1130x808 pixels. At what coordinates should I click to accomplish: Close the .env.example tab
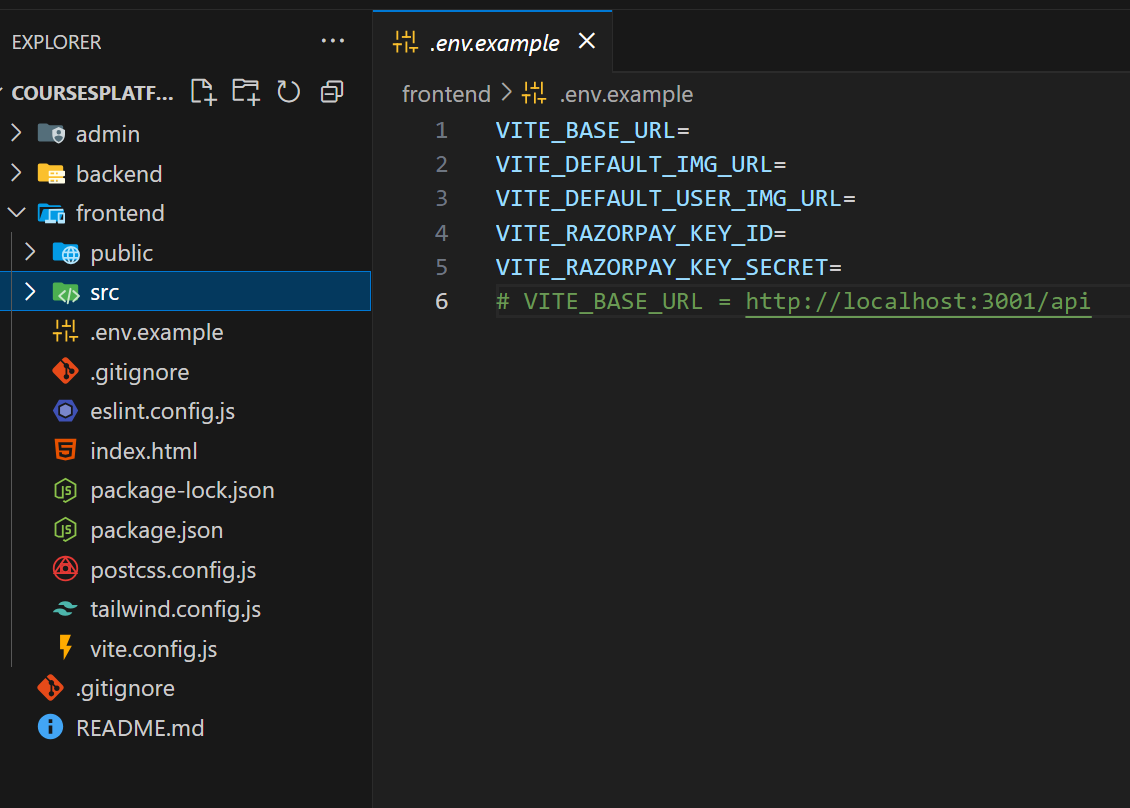coord(587,41)
